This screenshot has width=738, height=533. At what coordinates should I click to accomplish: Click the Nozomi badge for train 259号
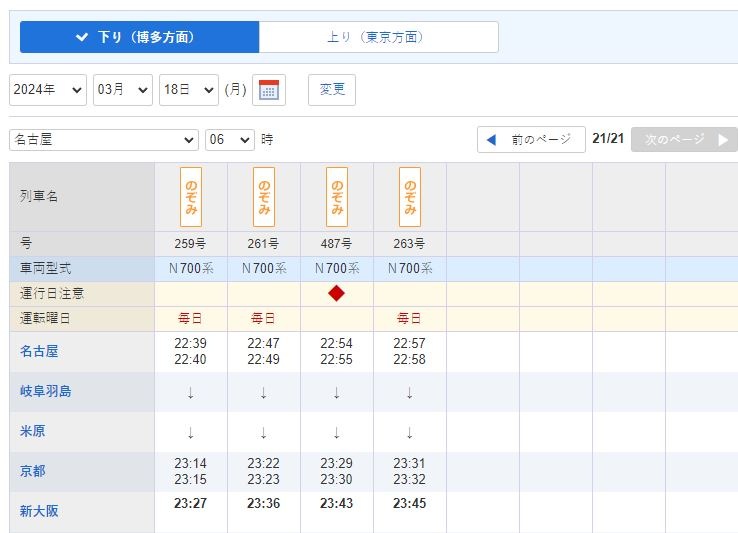click(191, 197)
